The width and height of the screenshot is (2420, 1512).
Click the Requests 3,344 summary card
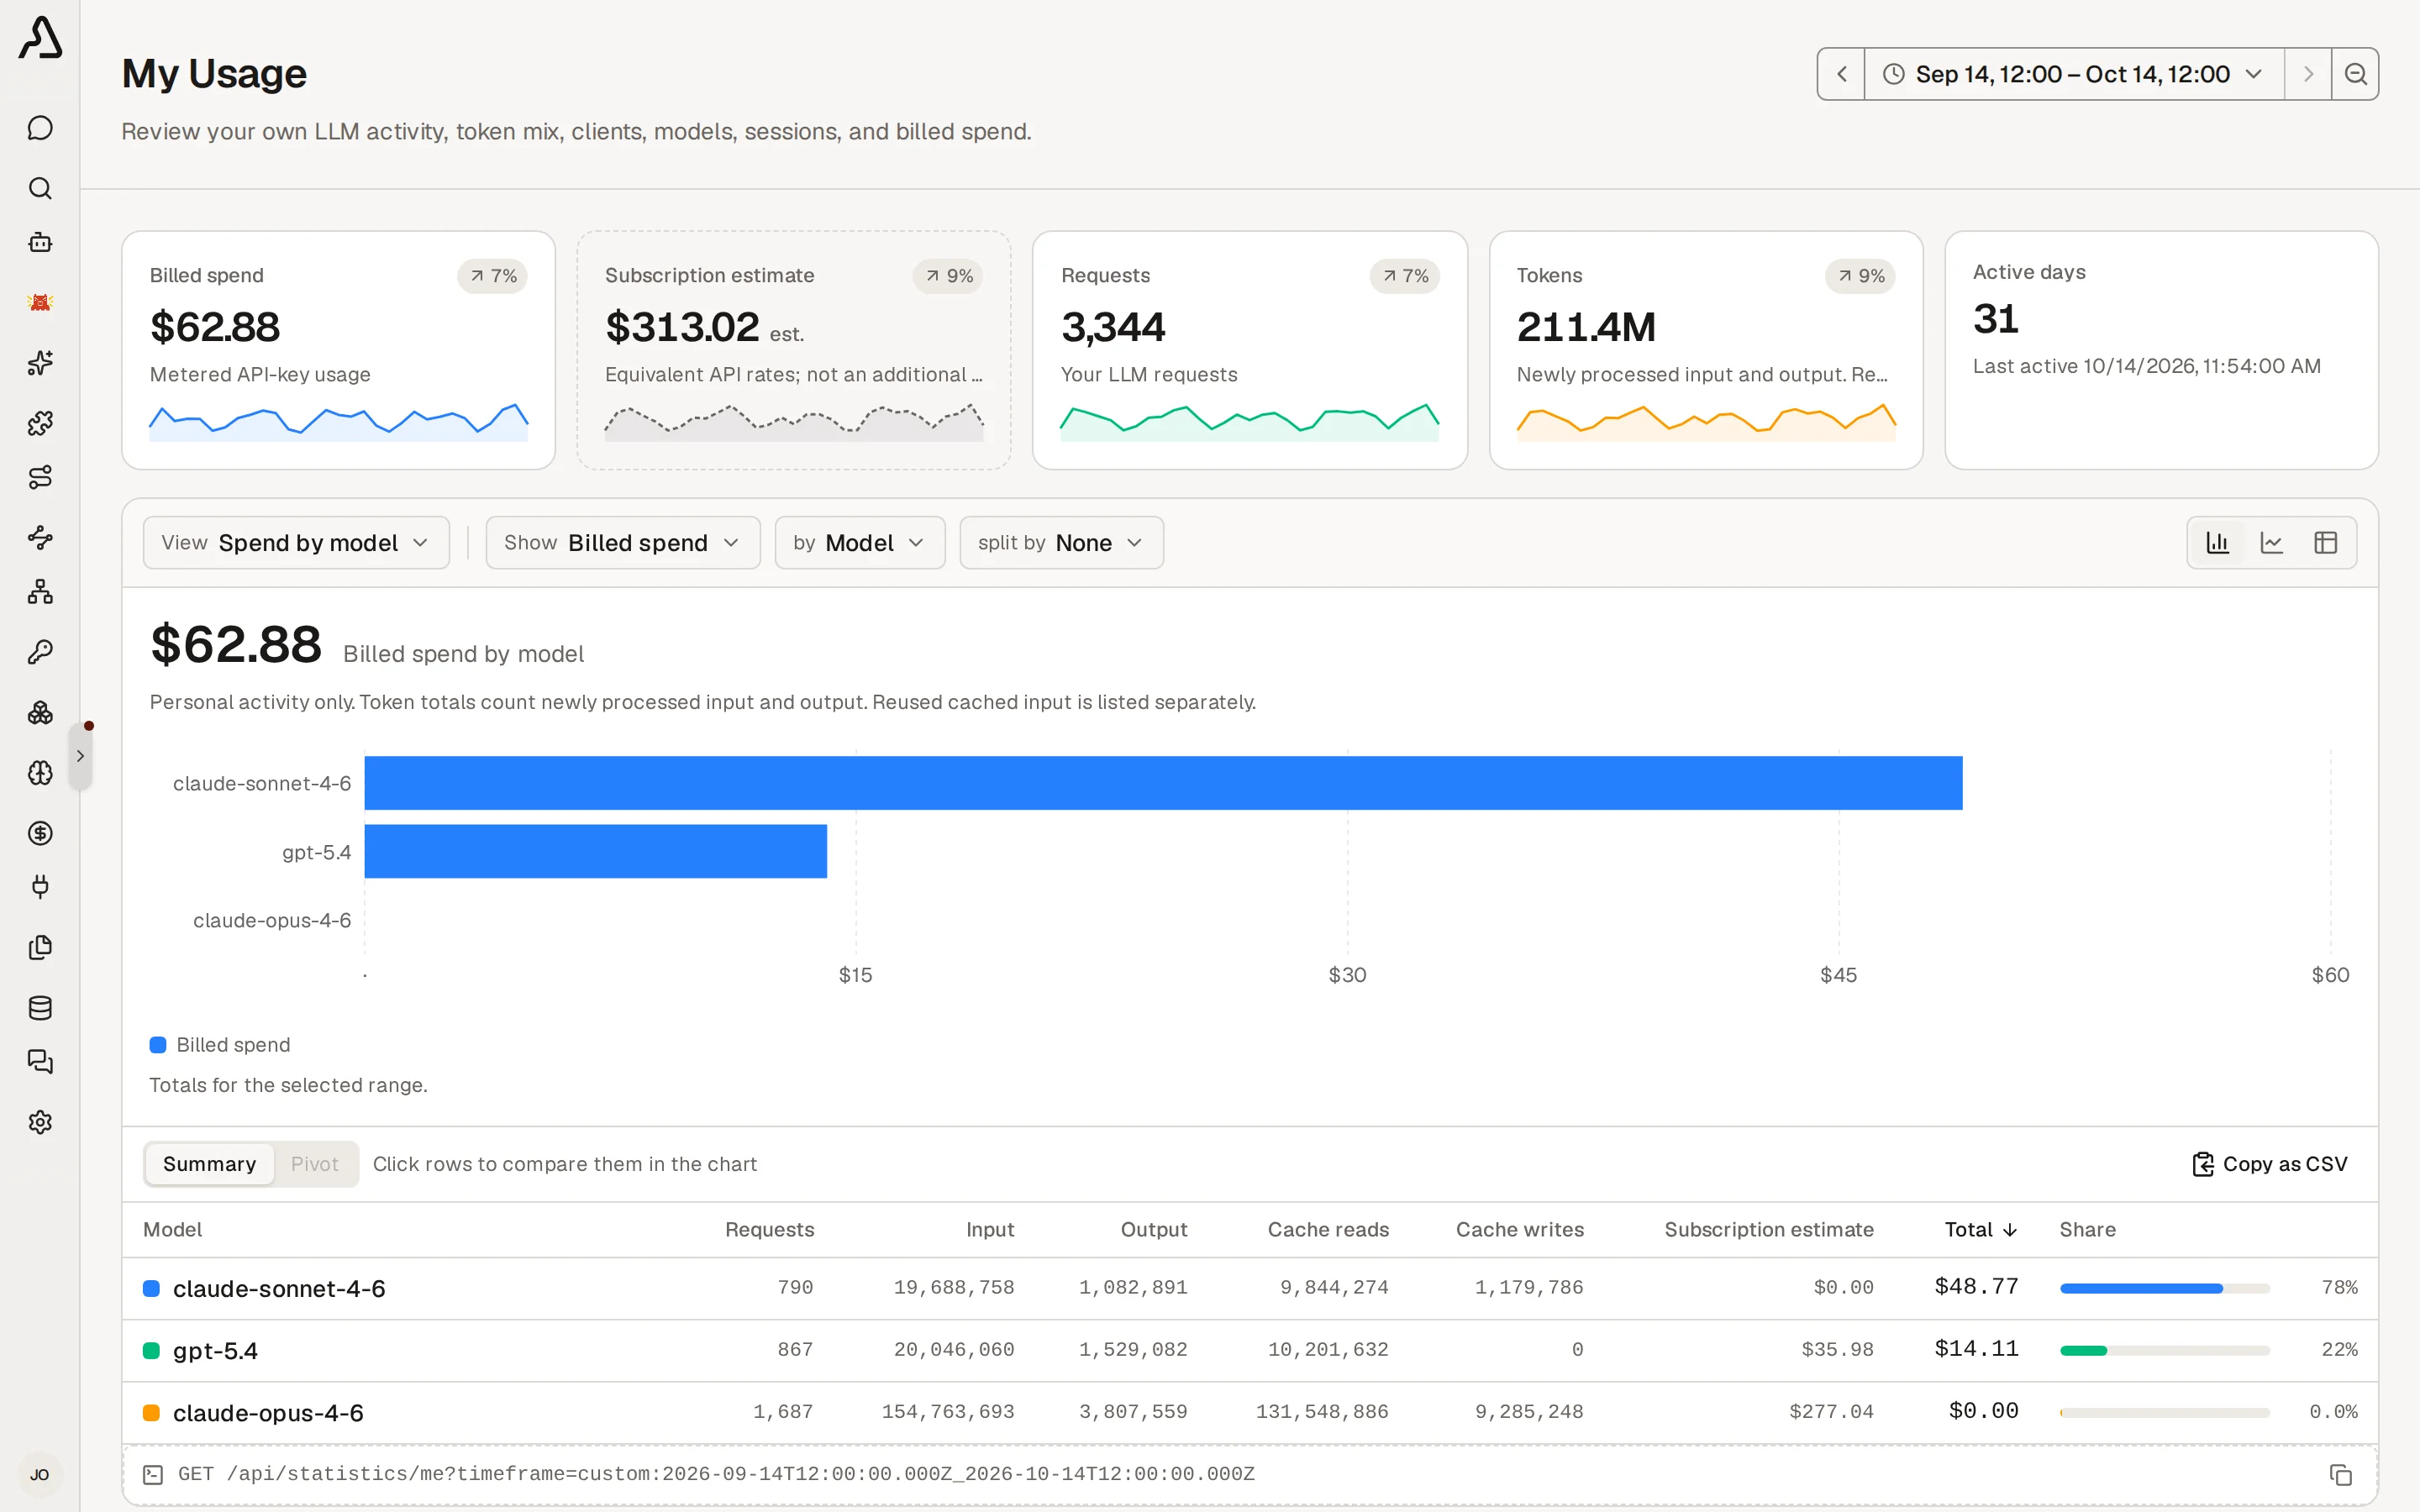(1249, 350)
